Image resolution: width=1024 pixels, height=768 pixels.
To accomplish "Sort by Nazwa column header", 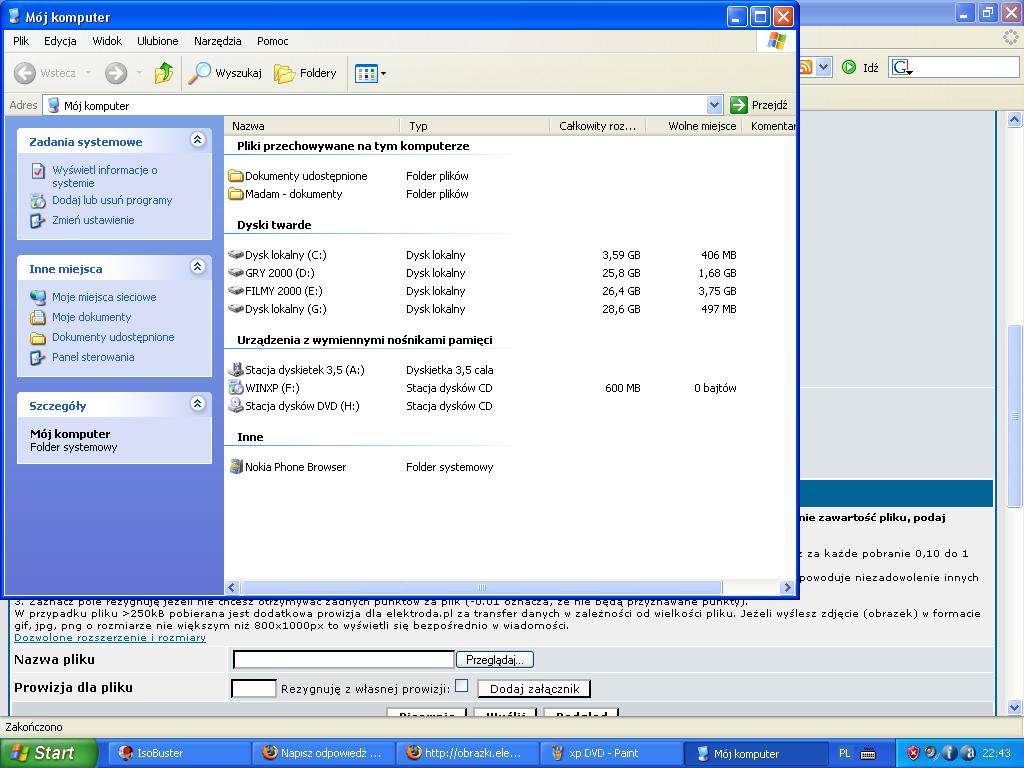I will pos(312,126).
